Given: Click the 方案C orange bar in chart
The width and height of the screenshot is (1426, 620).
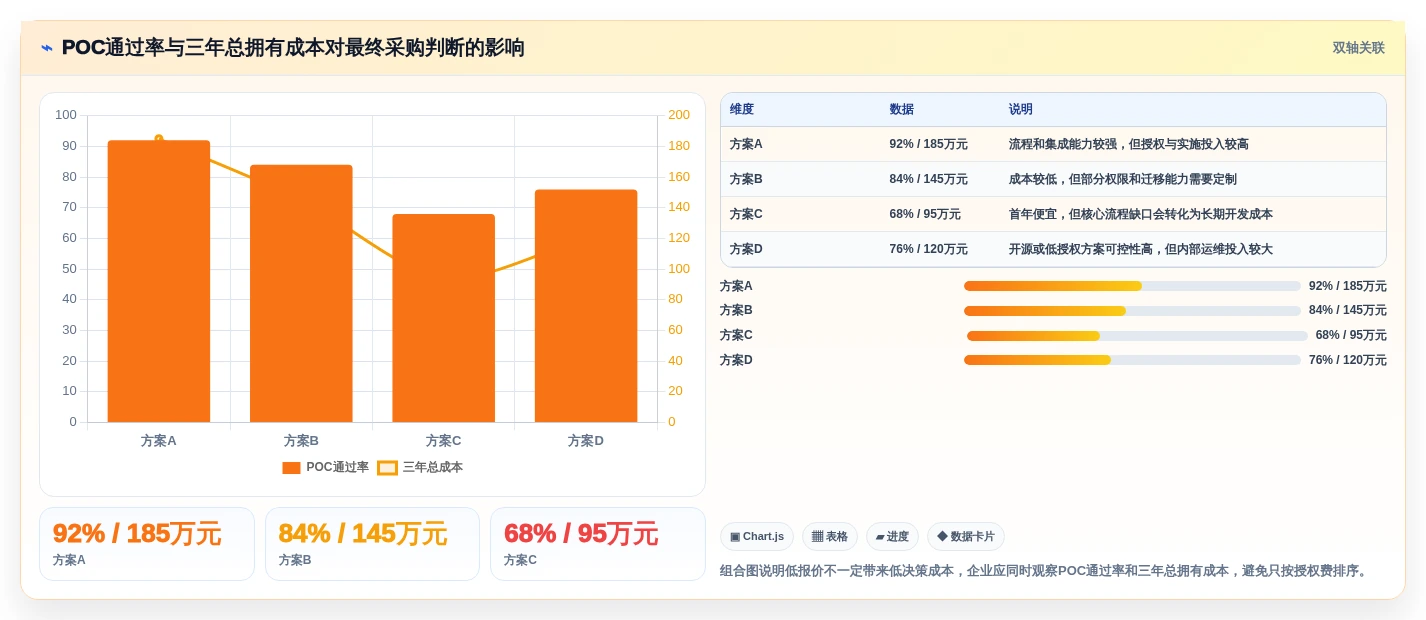Looking at the screenshot, I should [x=443, y=318].
